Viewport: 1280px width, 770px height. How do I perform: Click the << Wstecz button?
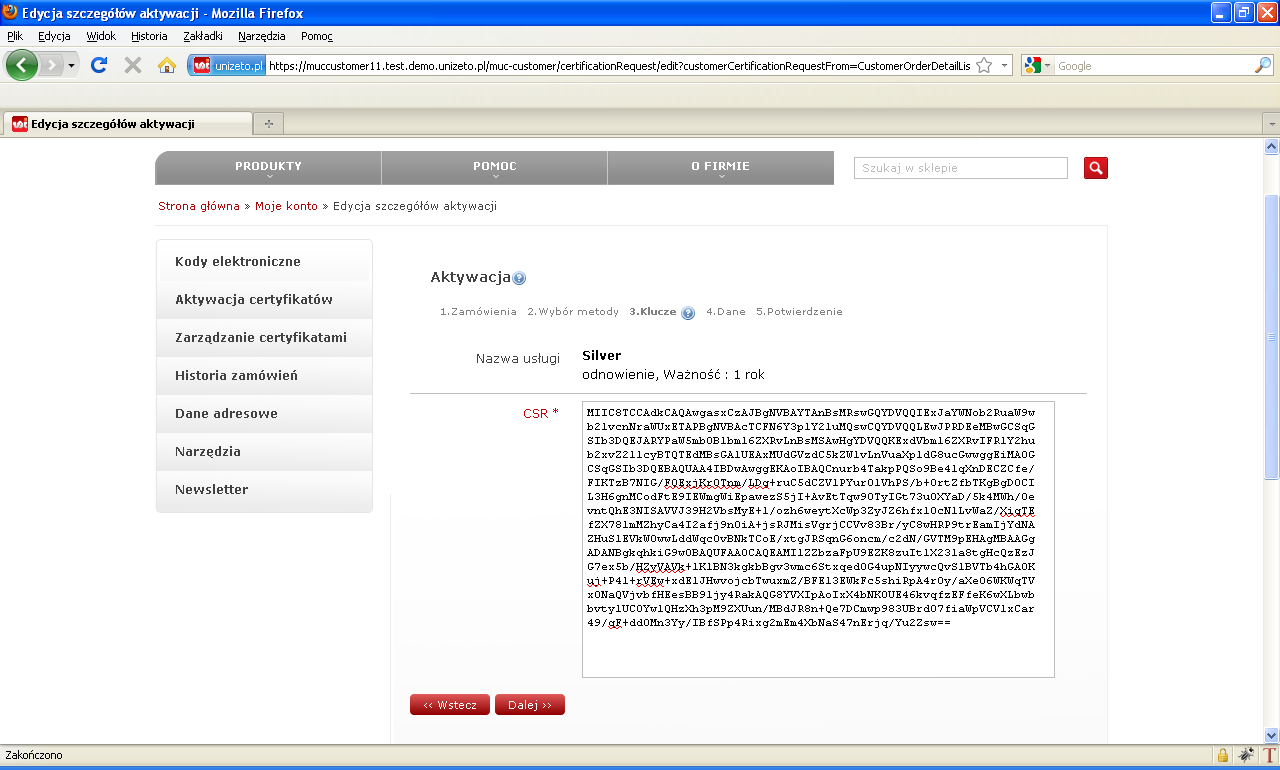pos(450,705)
